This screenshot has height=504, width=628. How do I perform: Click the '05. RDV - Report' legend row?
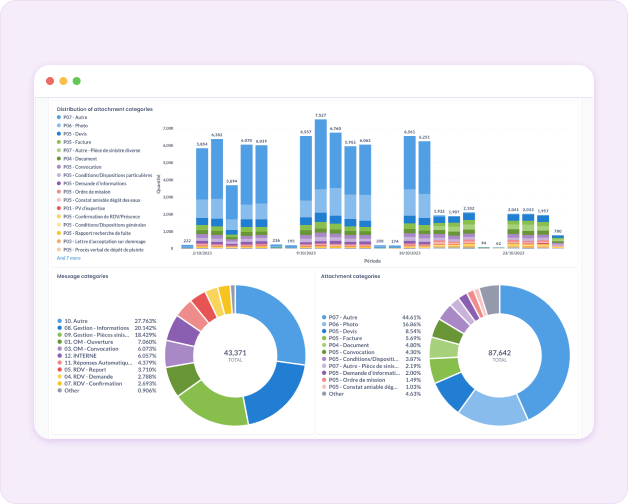[x=107, y=370]
